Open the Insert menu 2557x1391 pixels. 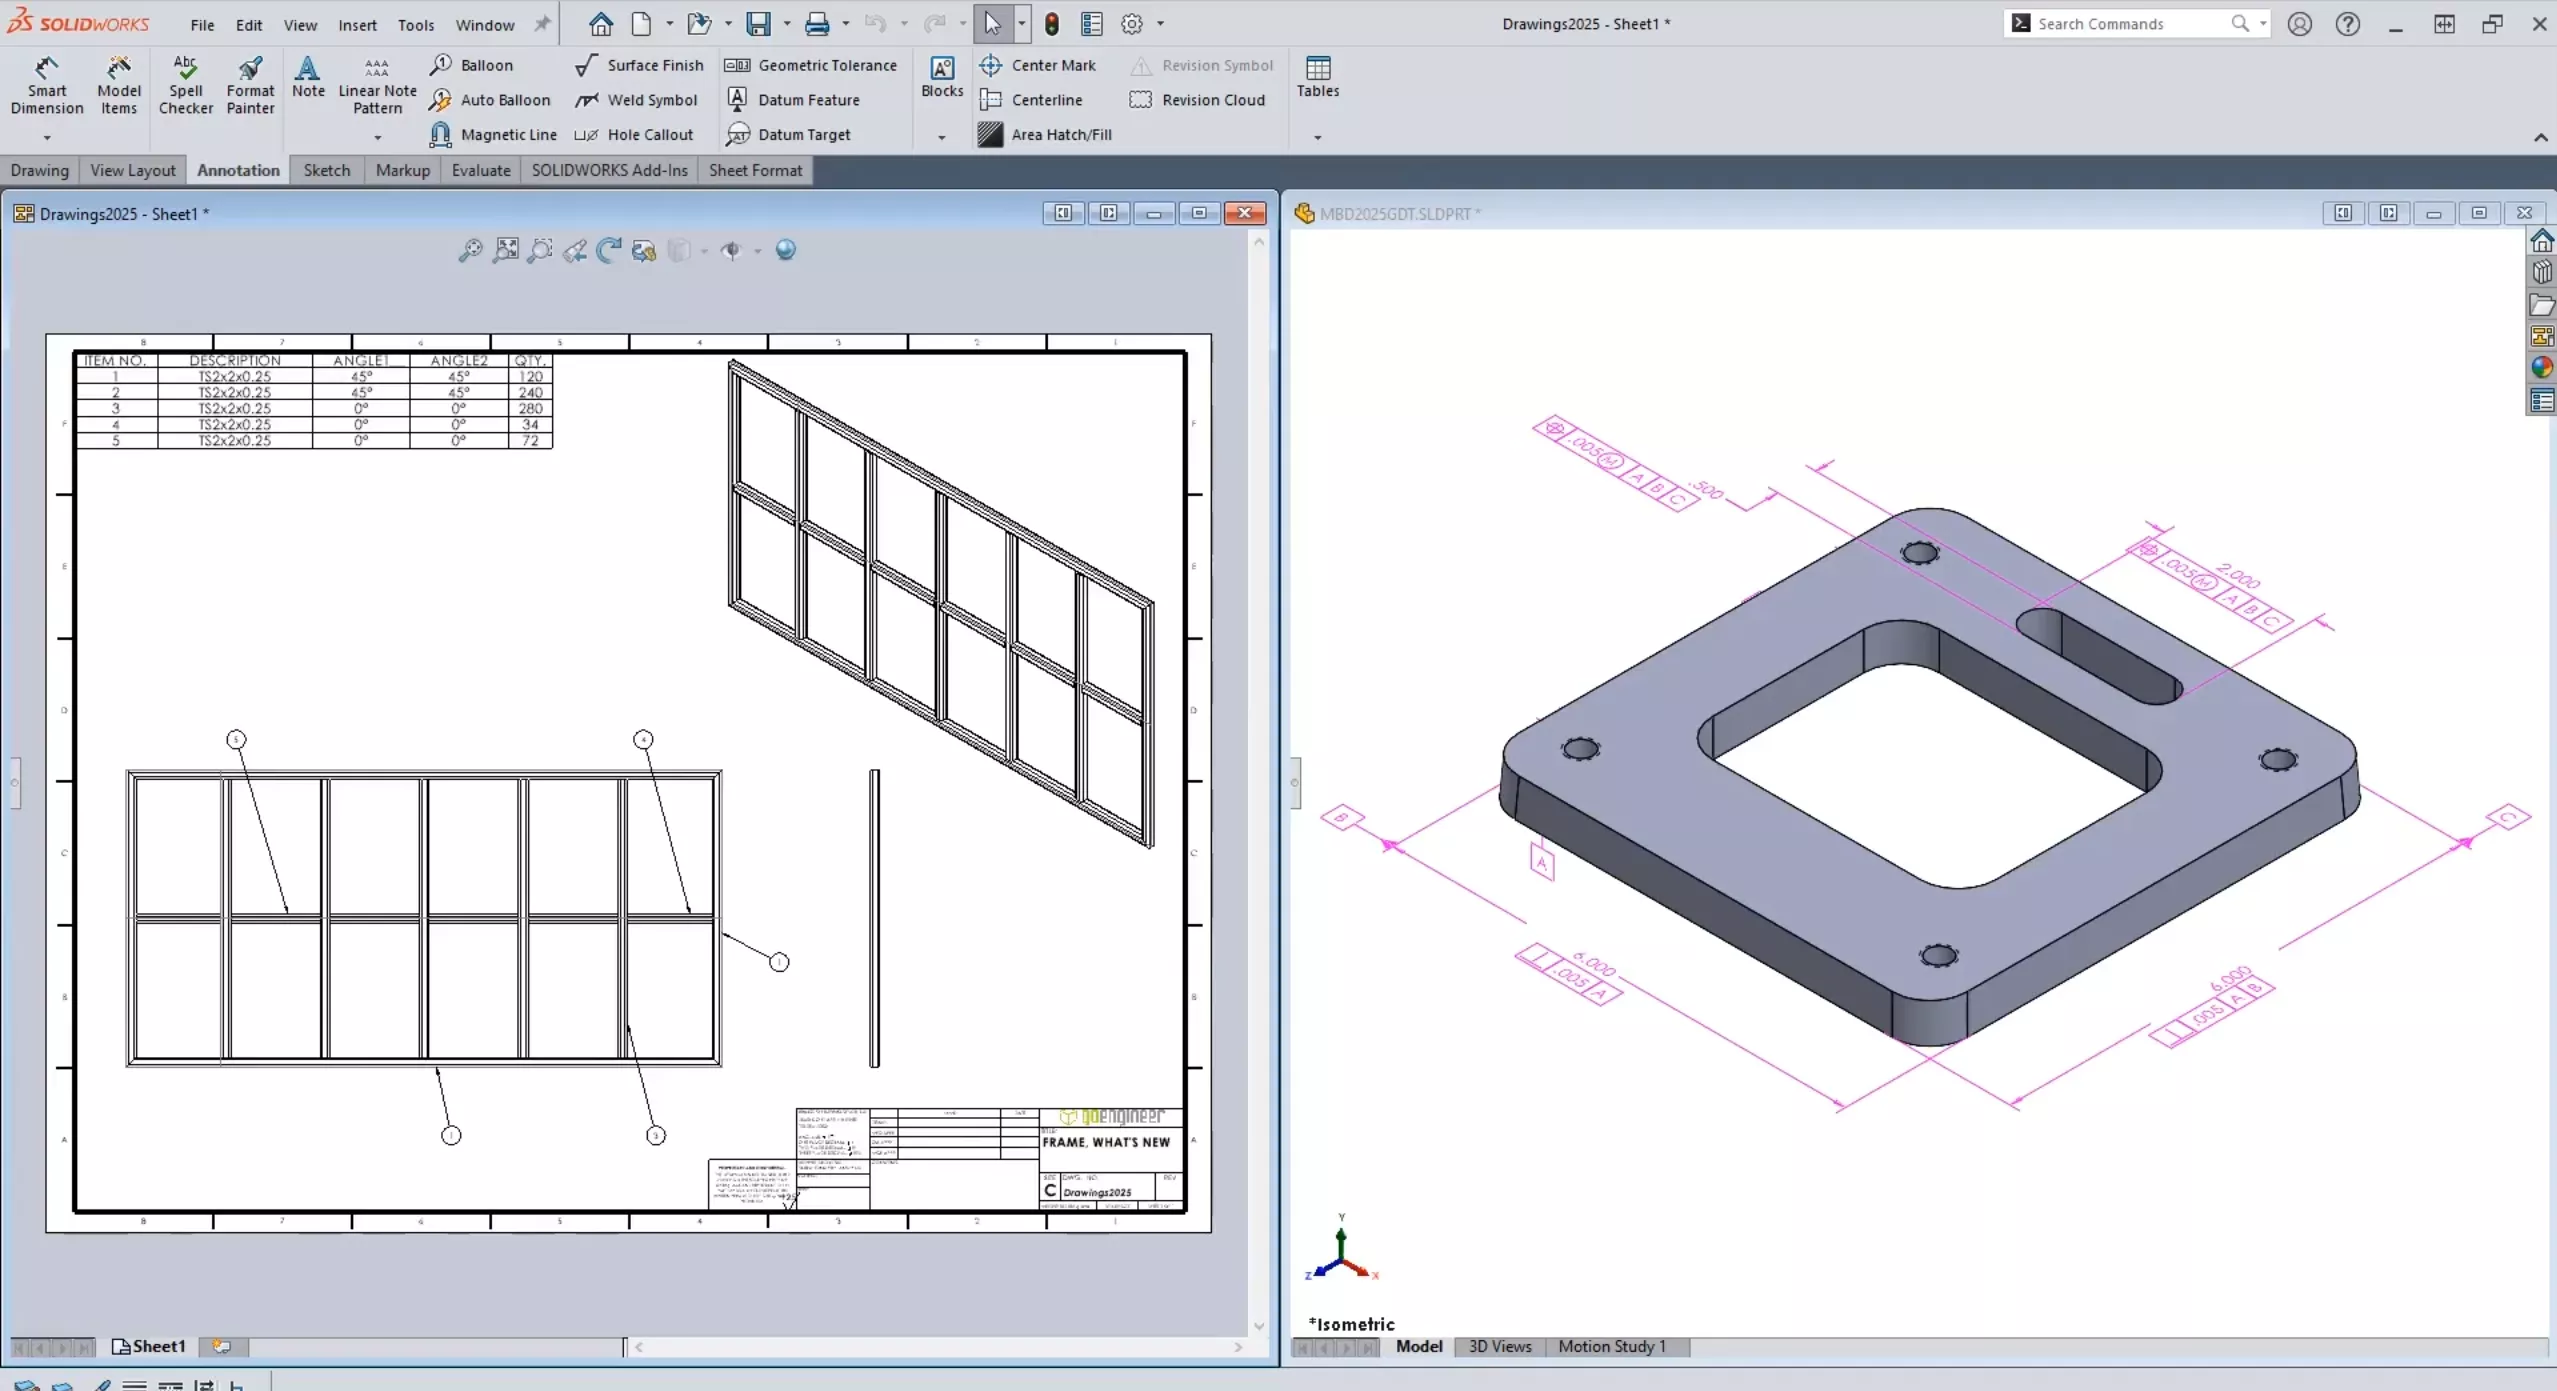coord(357,25)
